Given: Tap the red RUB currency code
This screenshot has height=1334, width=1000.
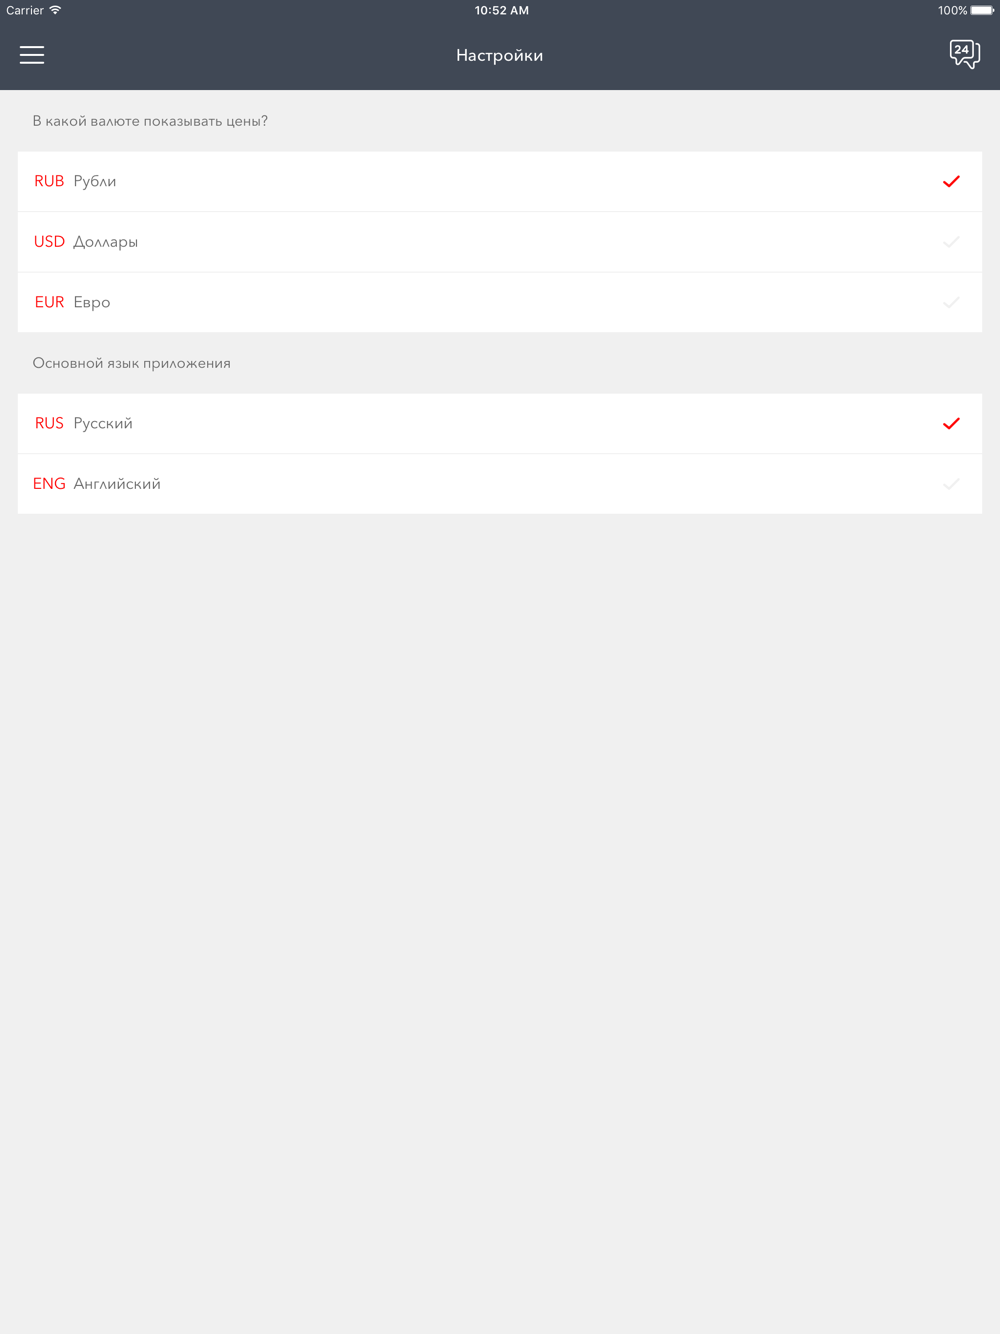Looking at the screenshot, I should [49, 181].
